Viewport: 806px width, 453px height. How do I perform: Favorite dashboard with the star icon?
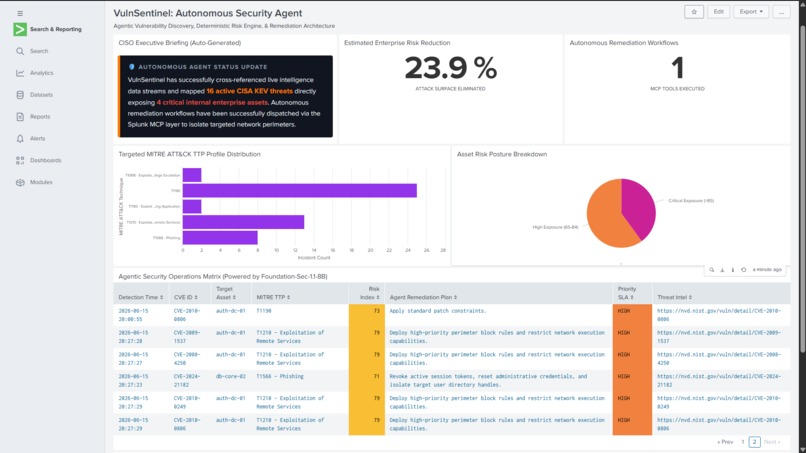click(x=693, y=12)
